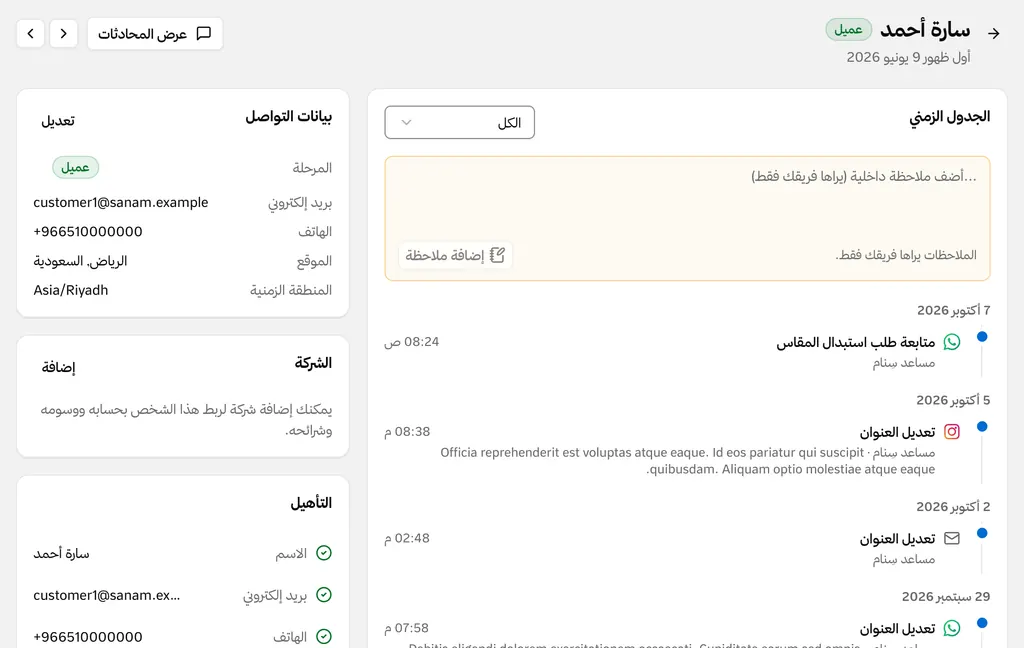Click the blue timeline dot for 5 أكتوبر
This screenshot has width=1024, height=648.
point(982,427)
